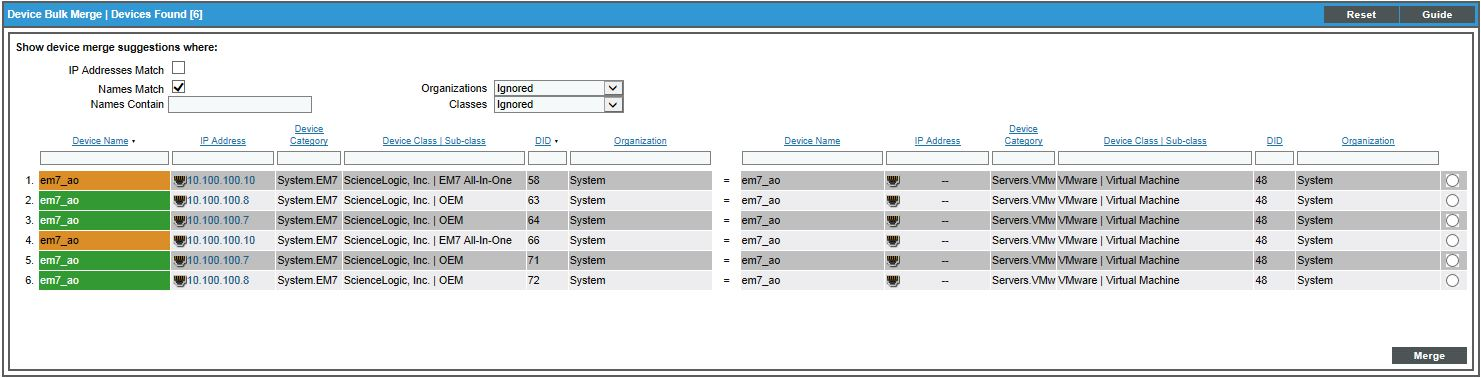Screen dimensions: 1481x378
Task: Click green em7_ao name cell in row 2
Action: point(104,201)
